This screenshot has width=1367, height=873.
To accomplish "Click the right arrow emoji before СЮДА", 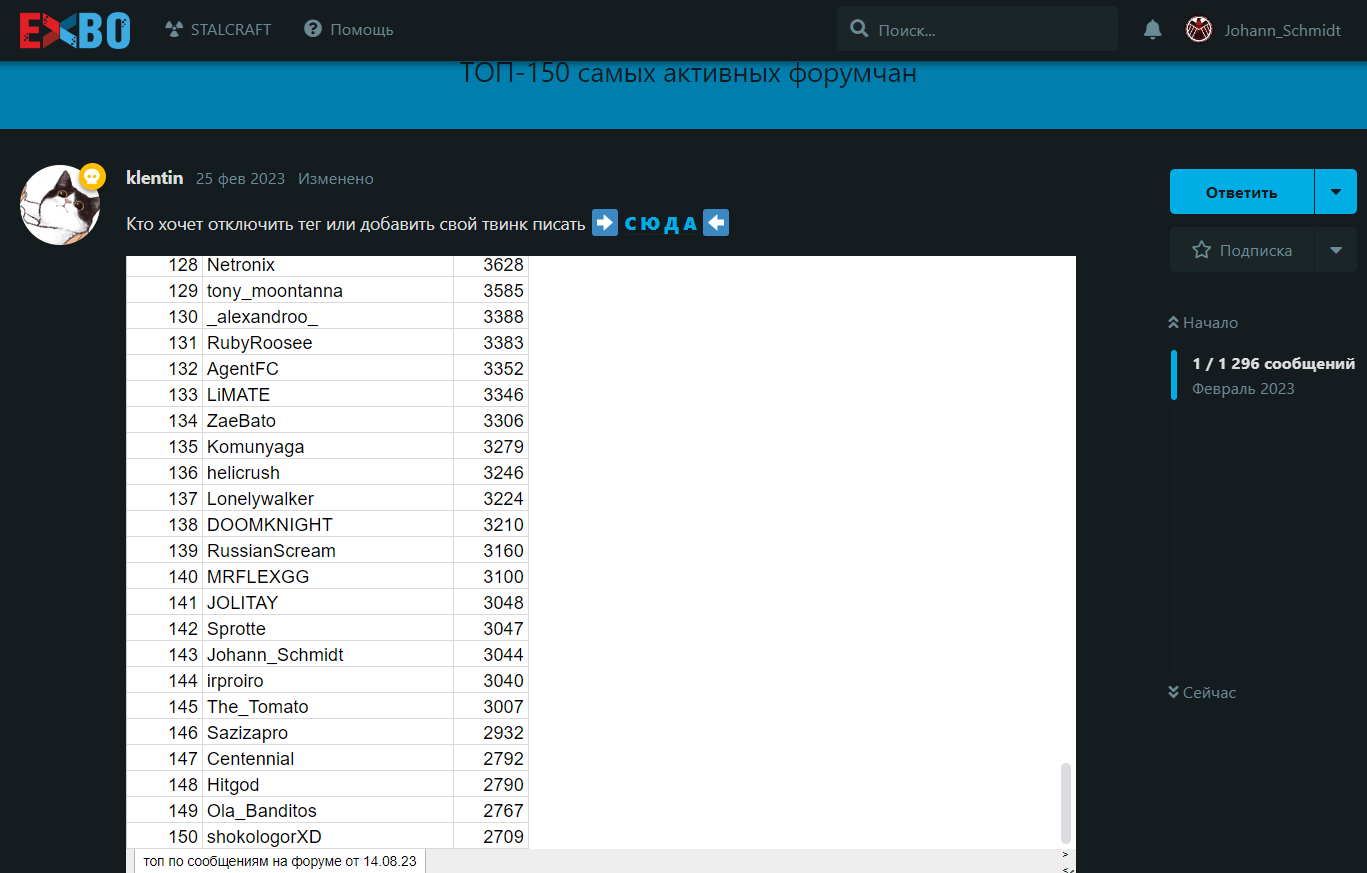I will 605,222.
